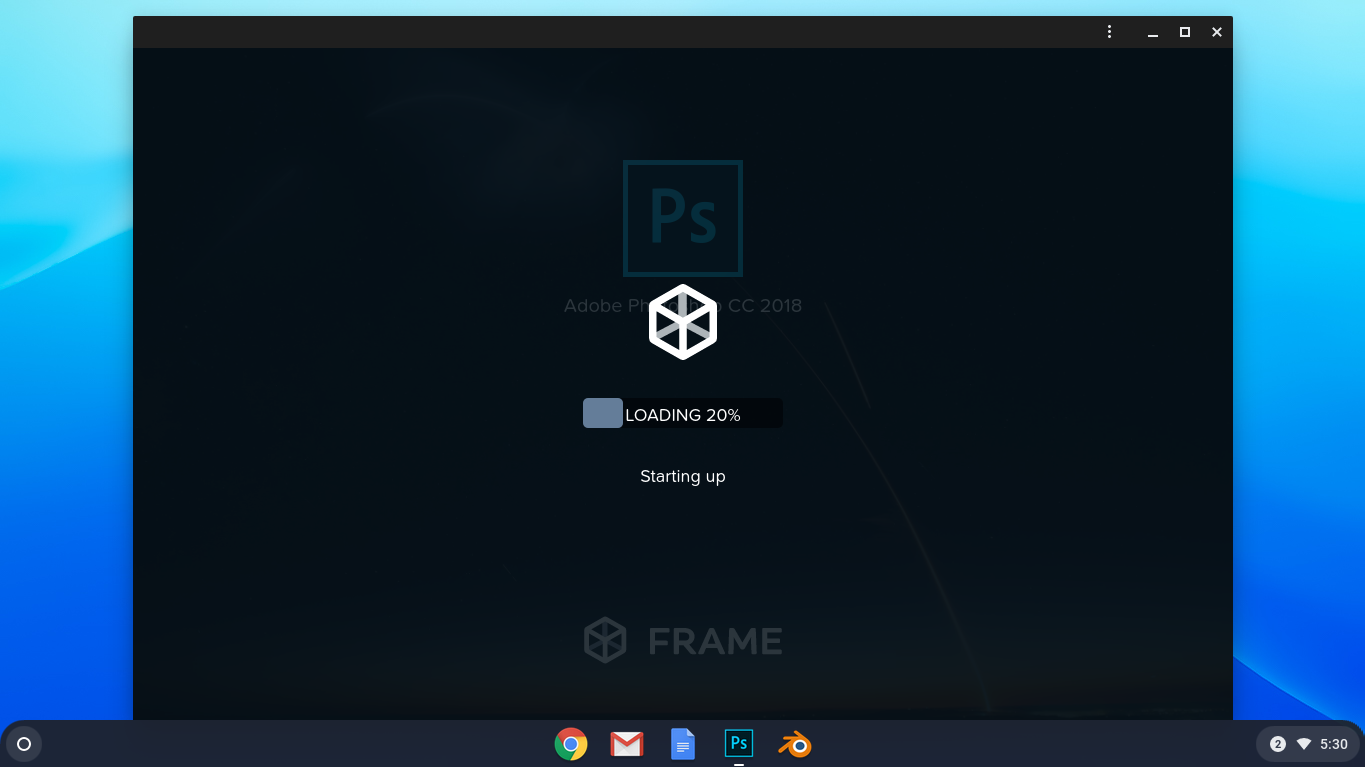Screen dimensions: 1365x767
Task: Open the ChromeOS app launcher
Action: [x=23, y=743]
